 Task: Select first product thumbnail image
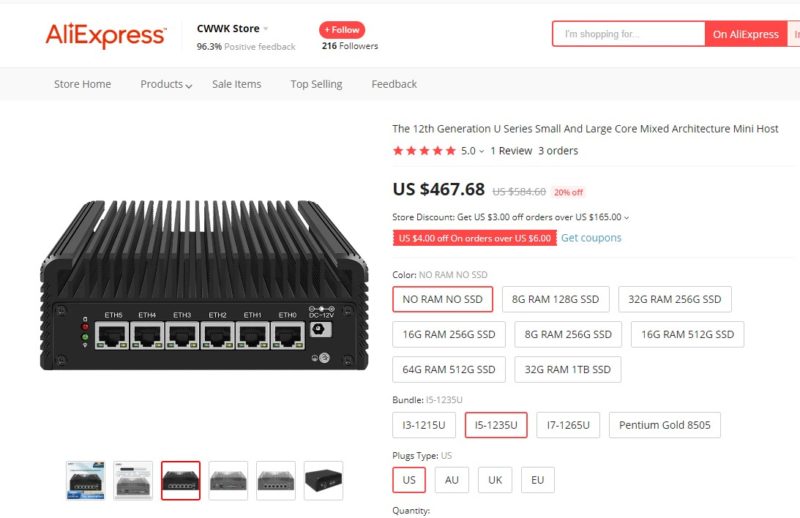pyautogui.click(x=85, y=480)
